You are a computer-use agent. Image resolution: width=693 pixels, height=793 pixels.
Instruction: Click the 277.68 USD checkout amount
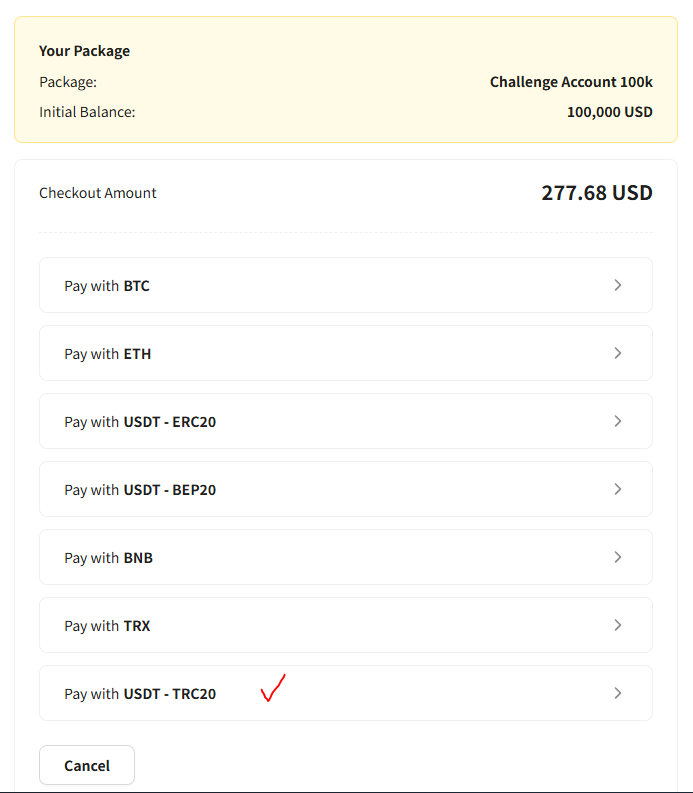pyautogui.click(x=597, y=193)
